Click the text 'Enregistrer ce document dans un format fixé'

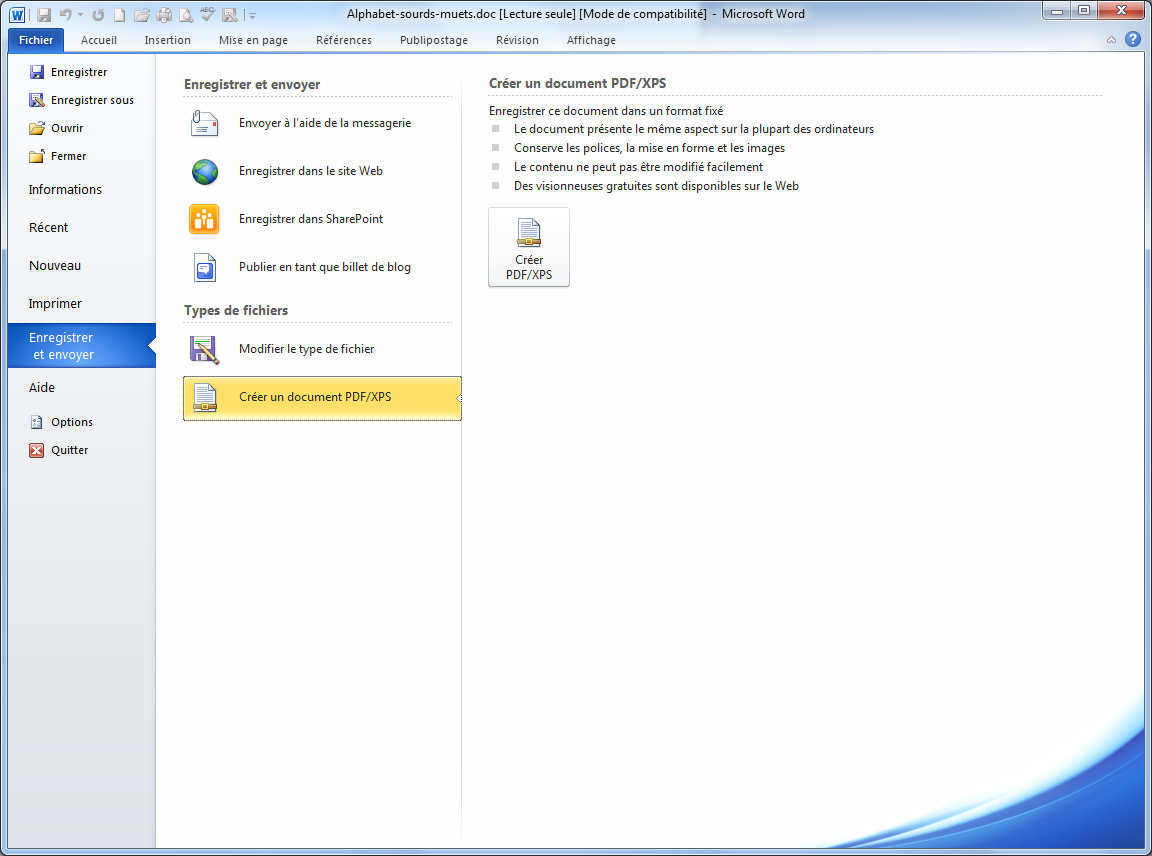(606, 111)
